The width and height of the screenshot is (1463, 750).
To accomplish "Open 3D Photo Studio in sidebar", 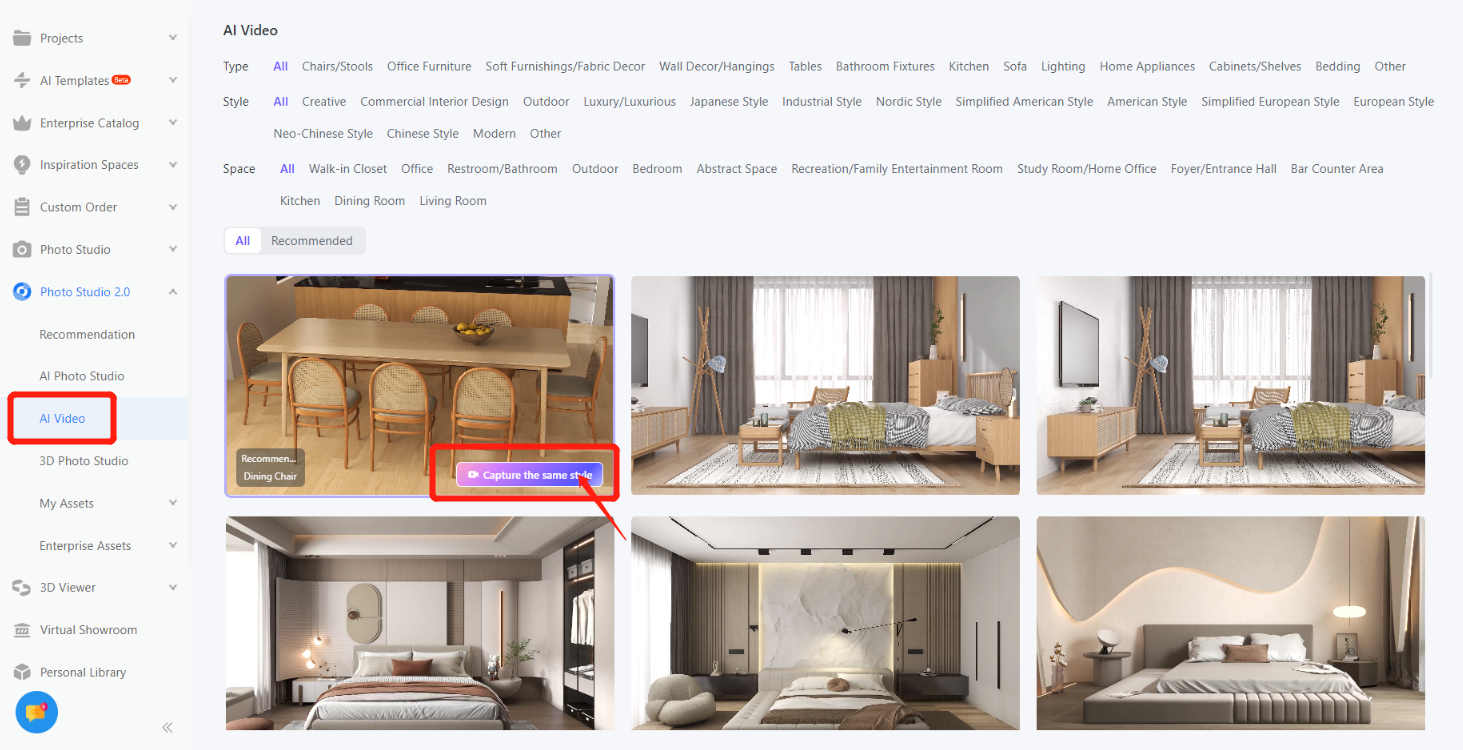I will [84, 461].
